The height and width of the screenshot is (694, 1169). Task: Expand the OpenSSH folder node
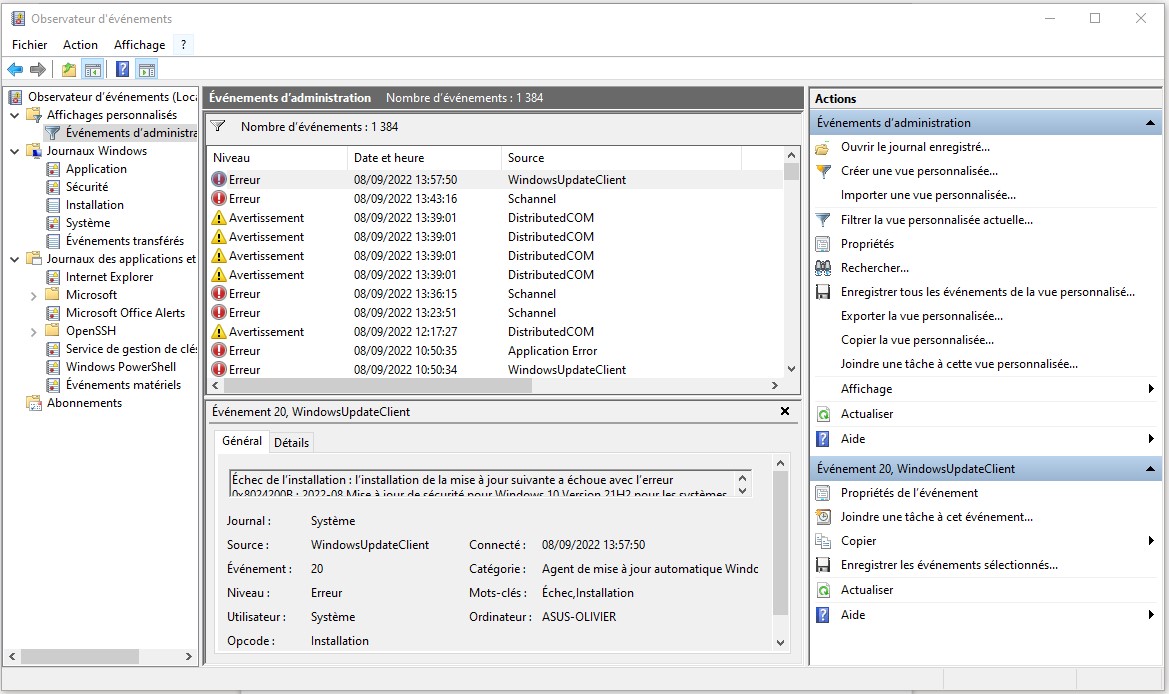(33, 331)
